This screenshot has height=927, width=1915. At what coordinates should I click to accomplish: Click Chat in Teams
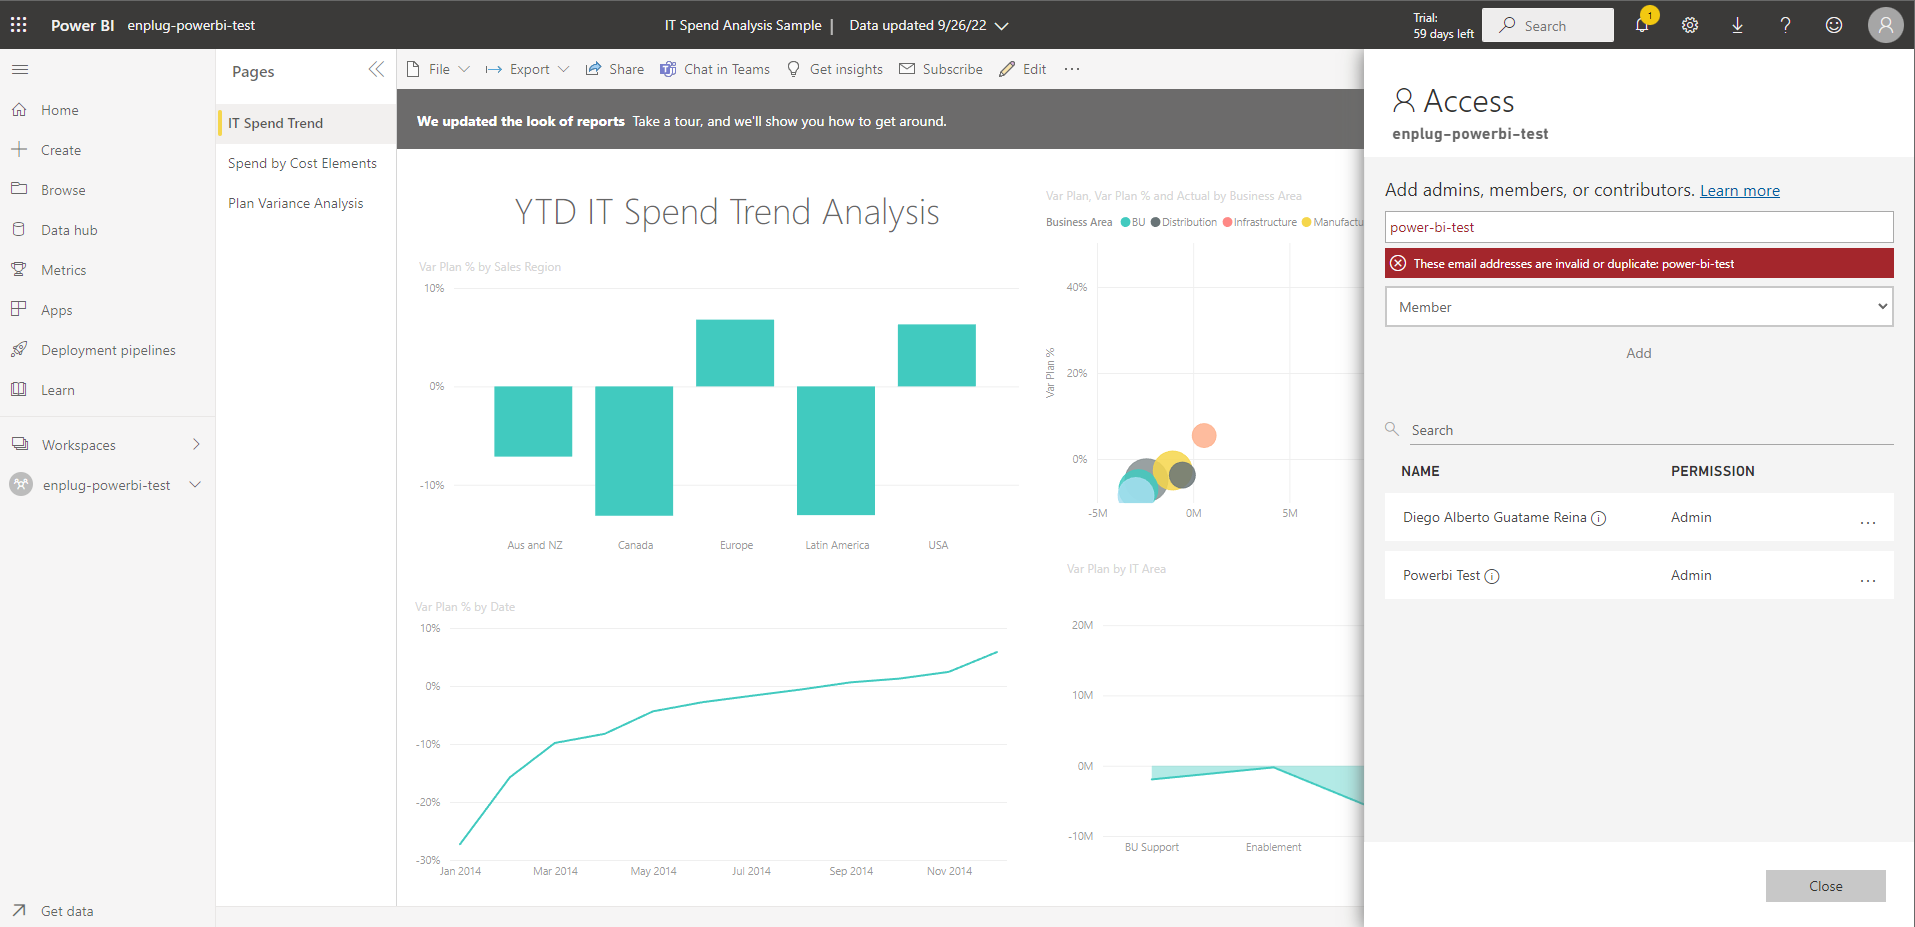(715, 69)
